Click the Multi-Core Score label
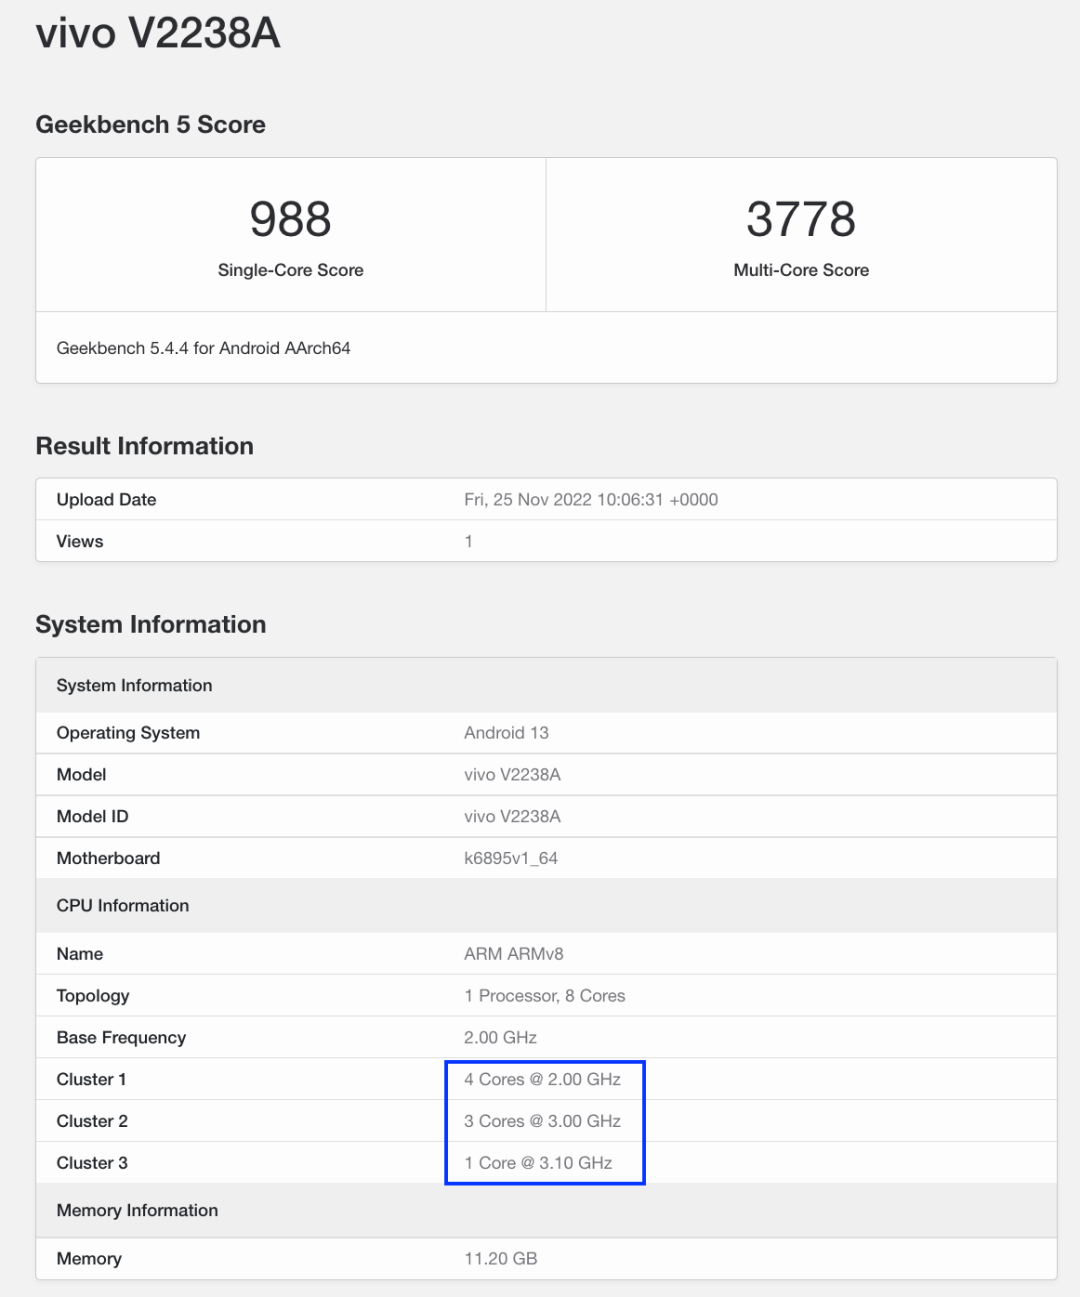Screen dimensions: 1080x1297 [x=801, y=270]
